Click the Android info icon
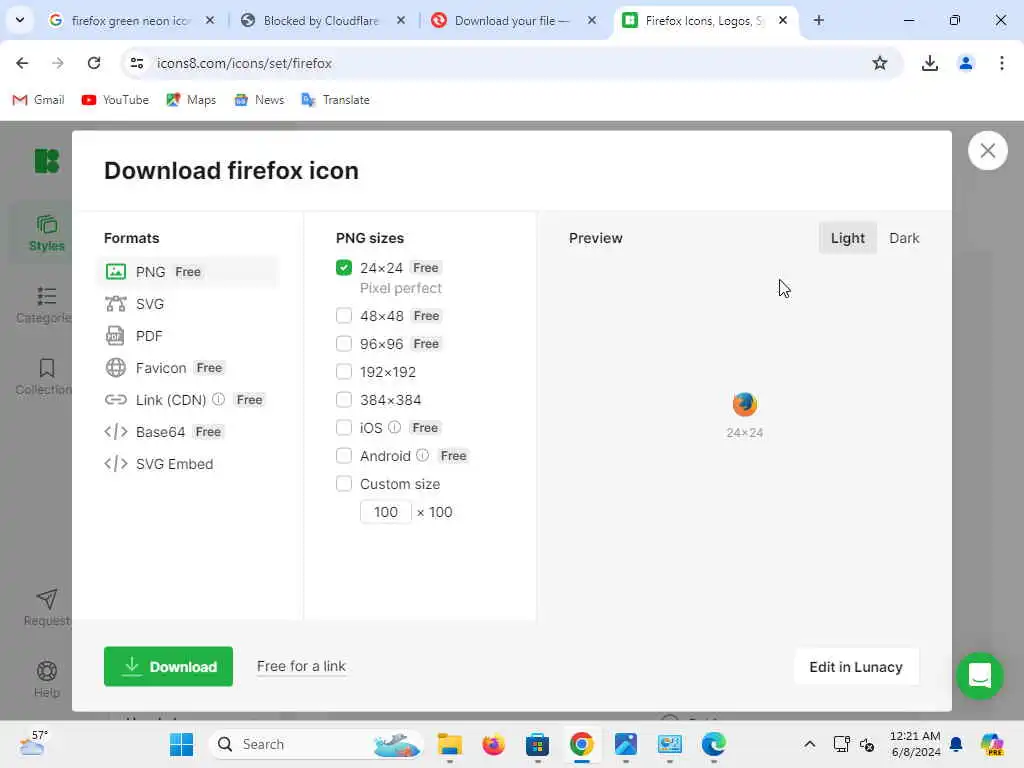The image size is (1024, 768). [x=423, y=455]
